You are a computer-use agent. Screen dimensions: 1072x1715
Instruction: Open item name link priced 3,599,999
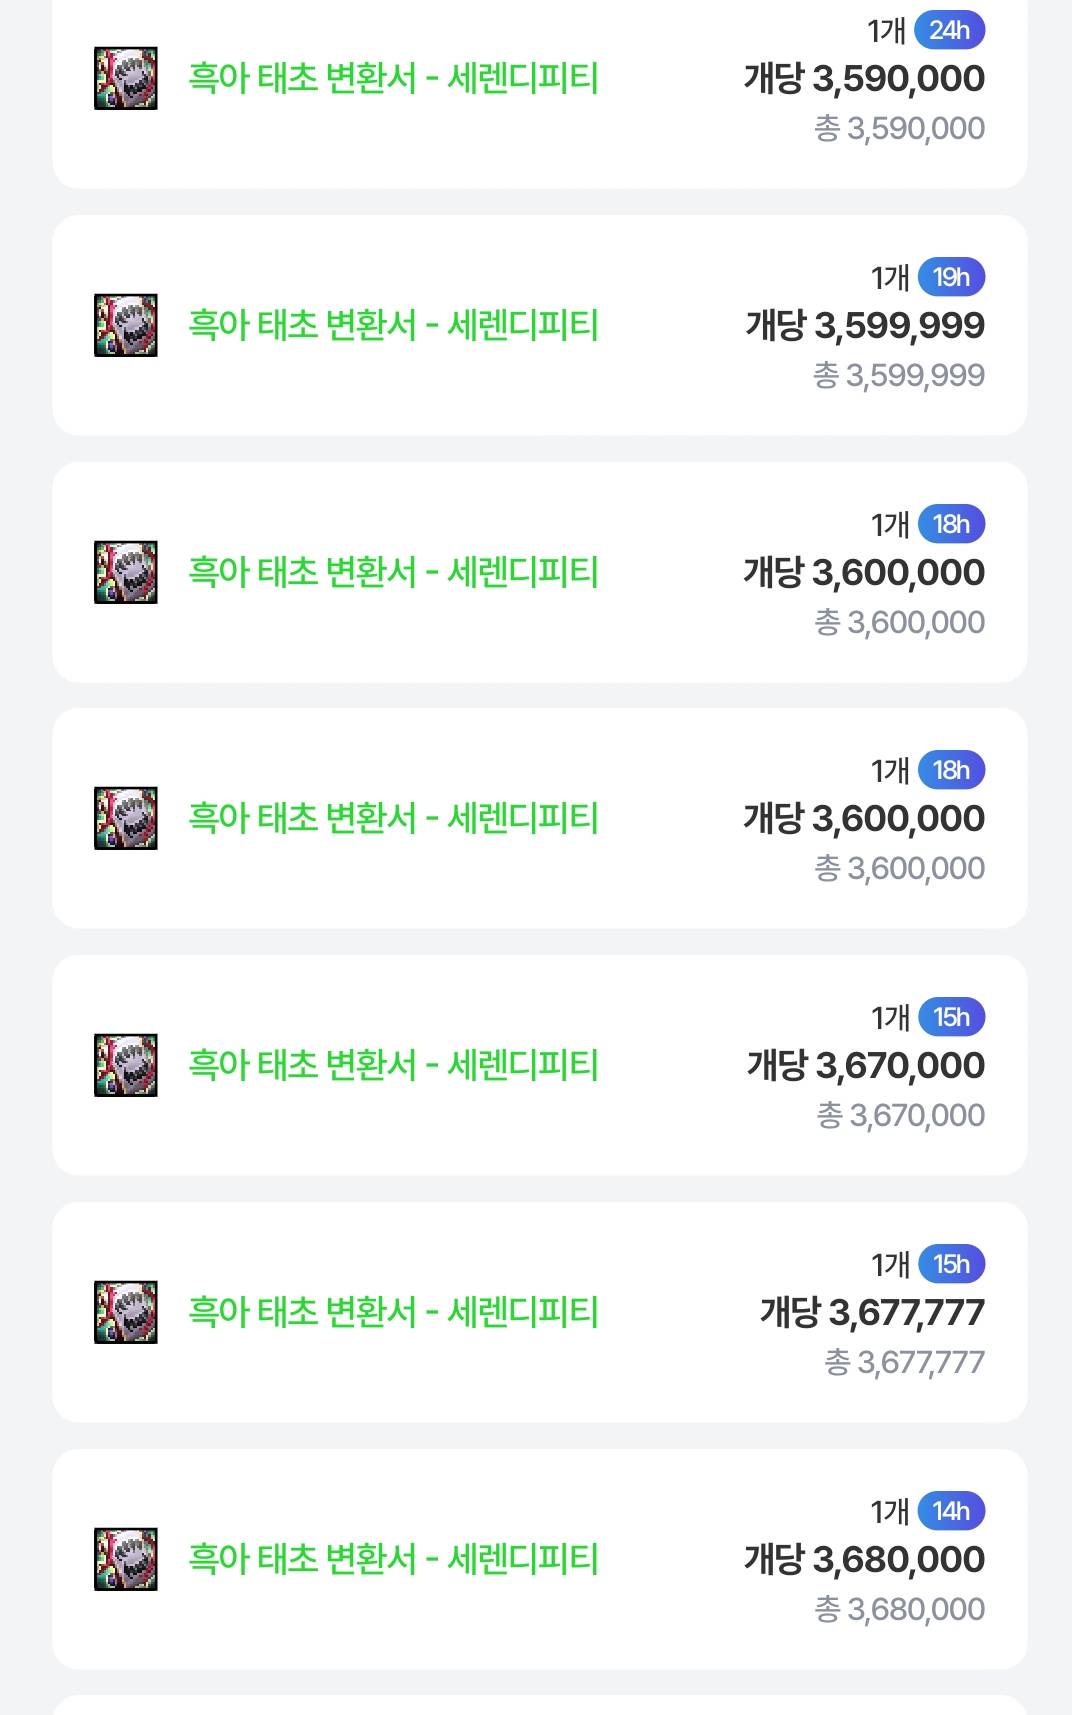(x=394, y=325)
